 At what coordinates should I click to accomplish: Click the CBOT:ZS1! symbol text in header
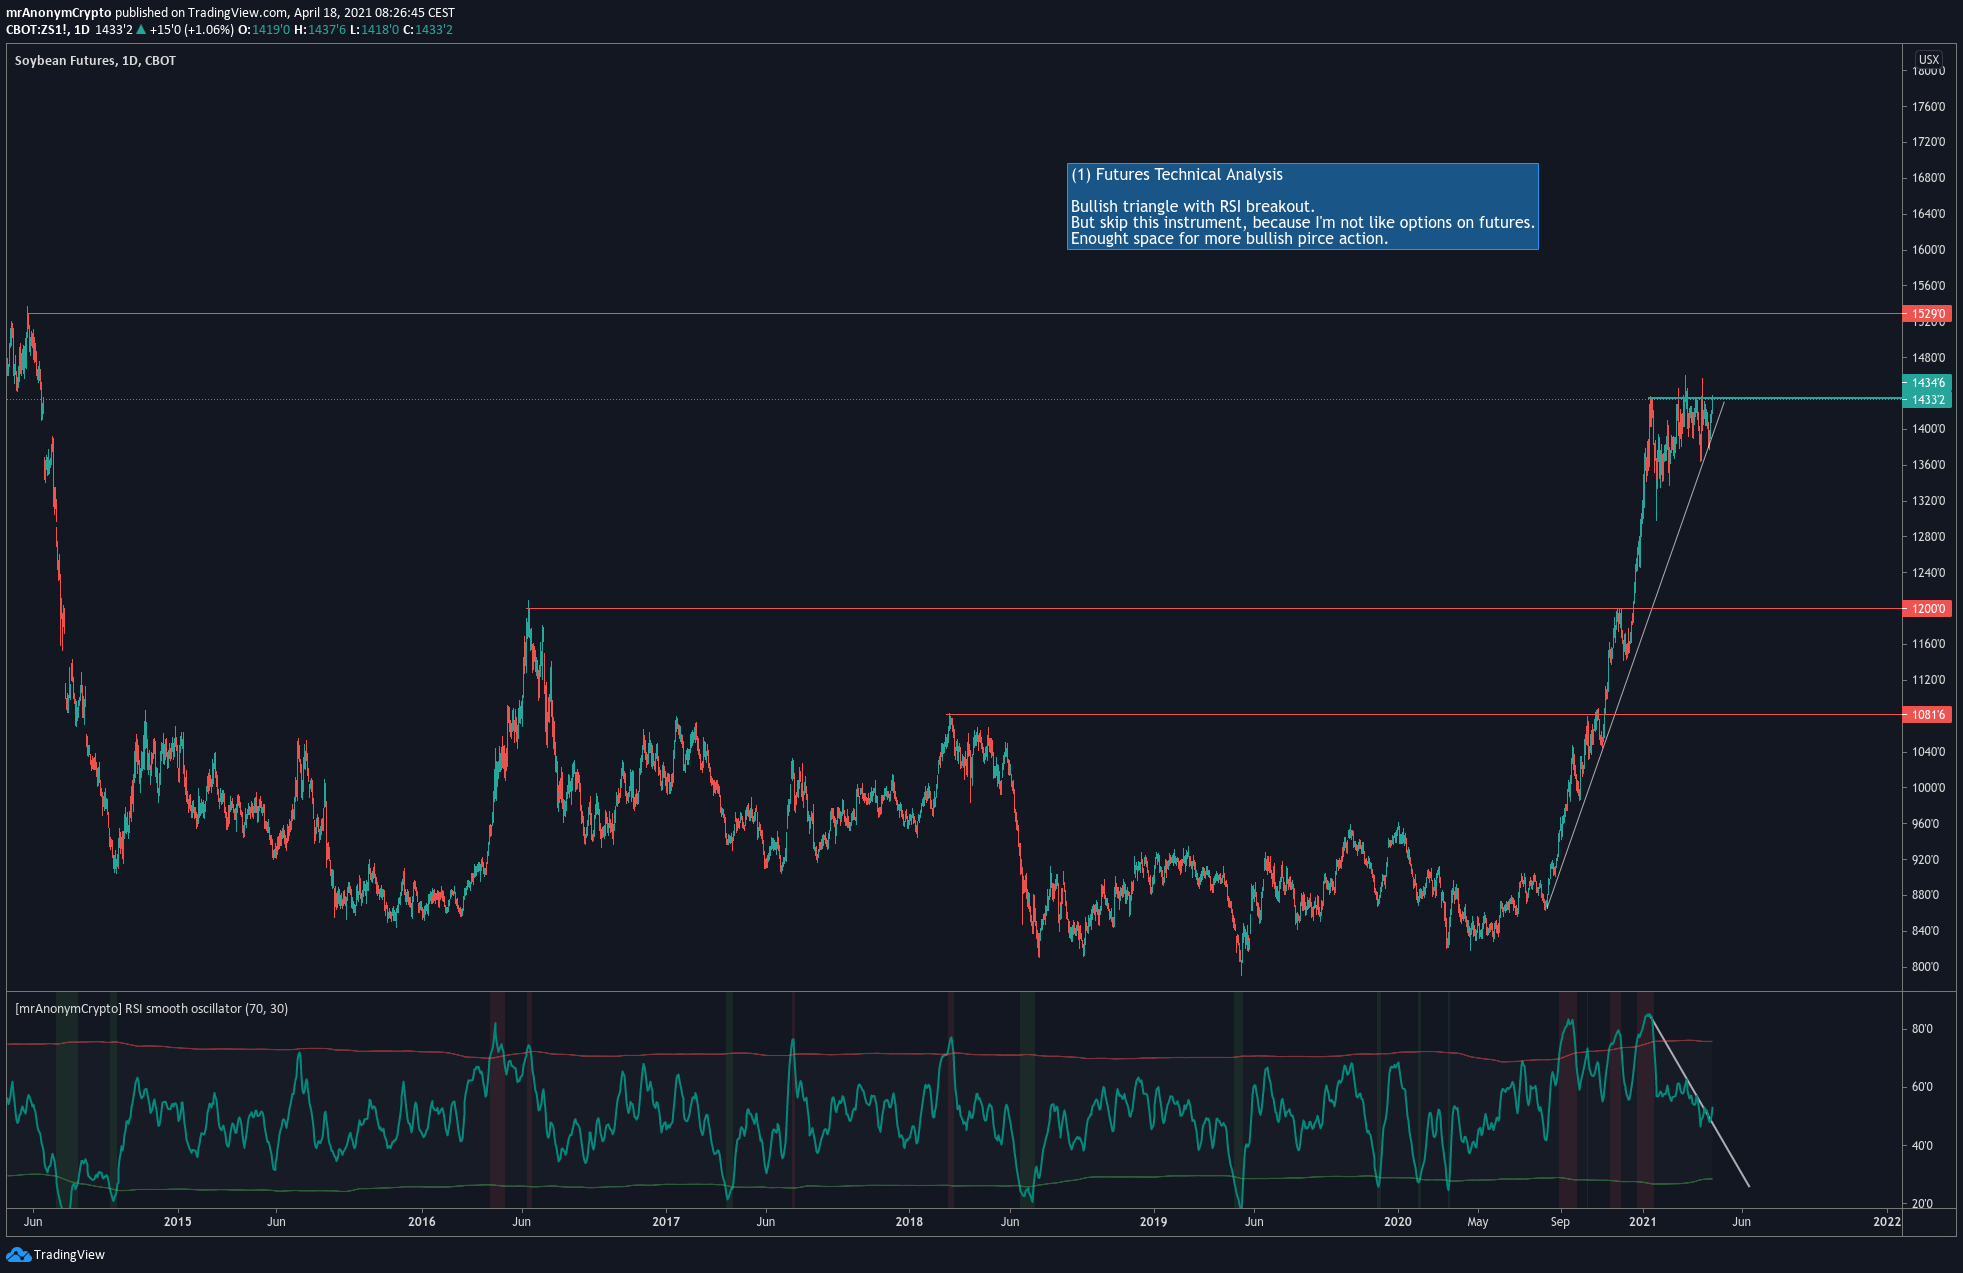37,30
